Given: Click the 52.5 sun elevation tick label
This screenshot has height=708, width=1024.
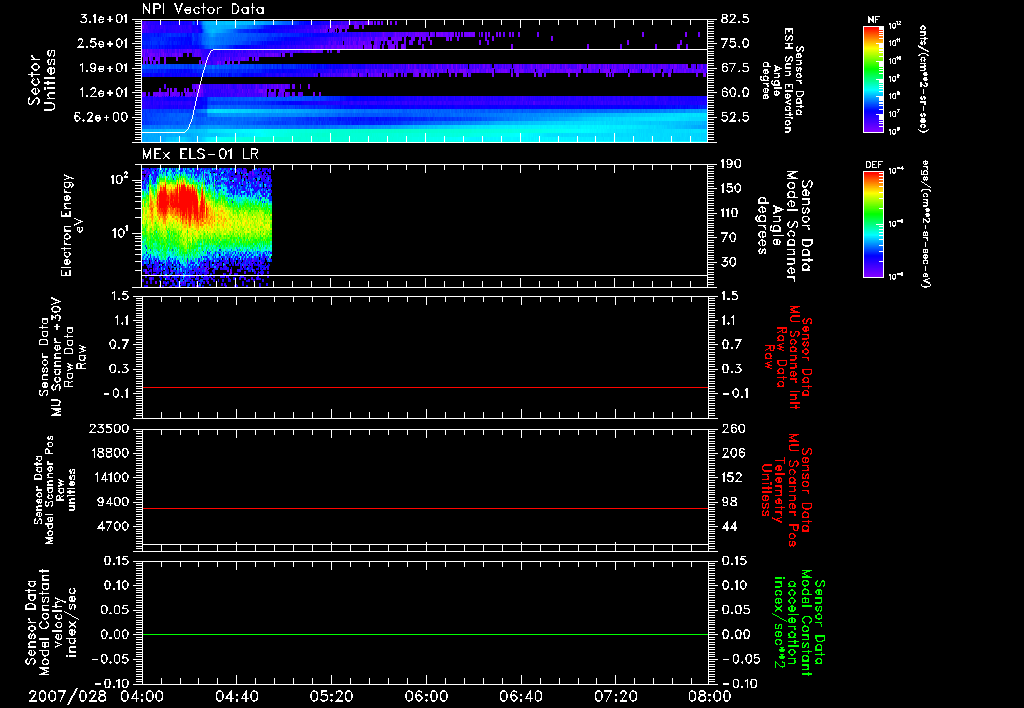Looking at the screenshot, I should [735, 118].
